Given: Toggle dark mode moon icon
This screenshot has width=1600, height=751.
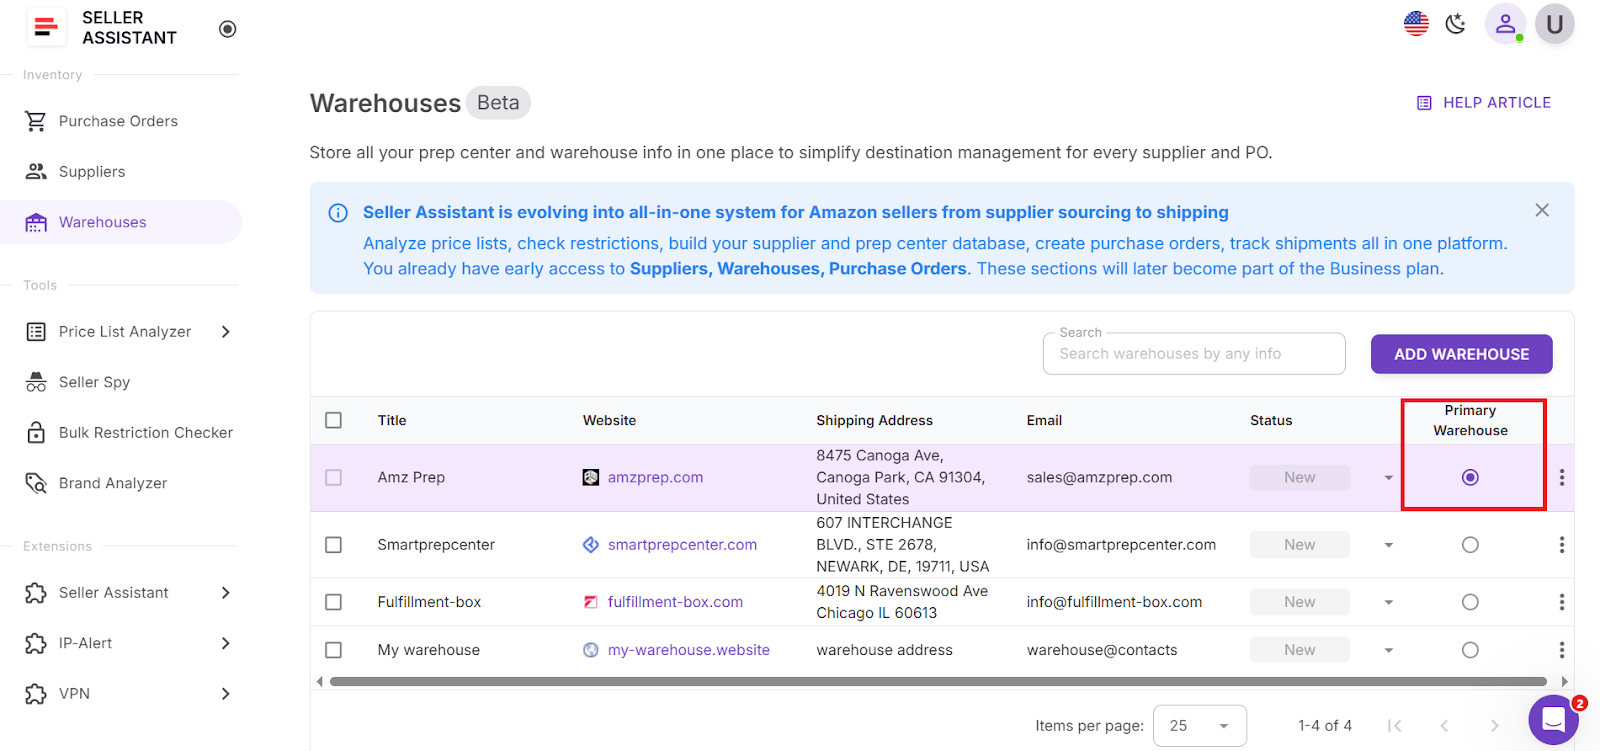Looking at the screenshot, I should click(1455, 24).
